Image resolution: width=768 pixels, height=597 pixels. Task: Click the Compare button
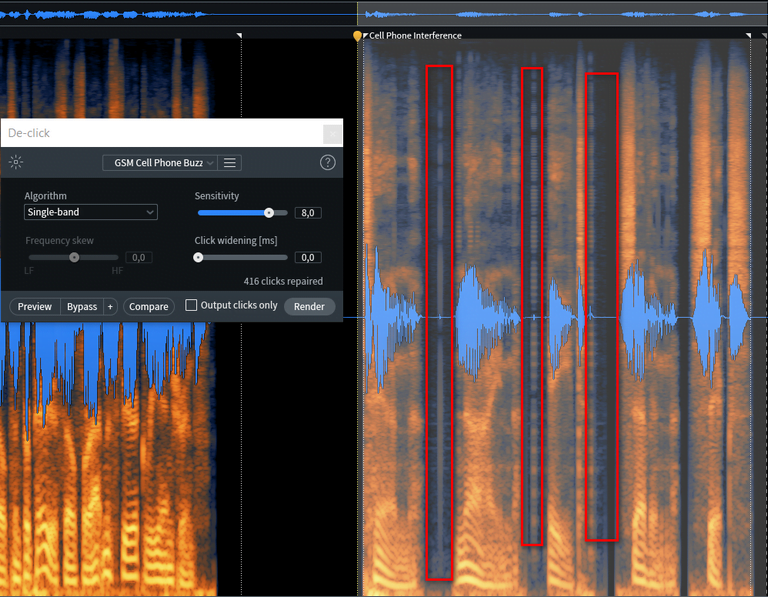click(x=148, y=306)
